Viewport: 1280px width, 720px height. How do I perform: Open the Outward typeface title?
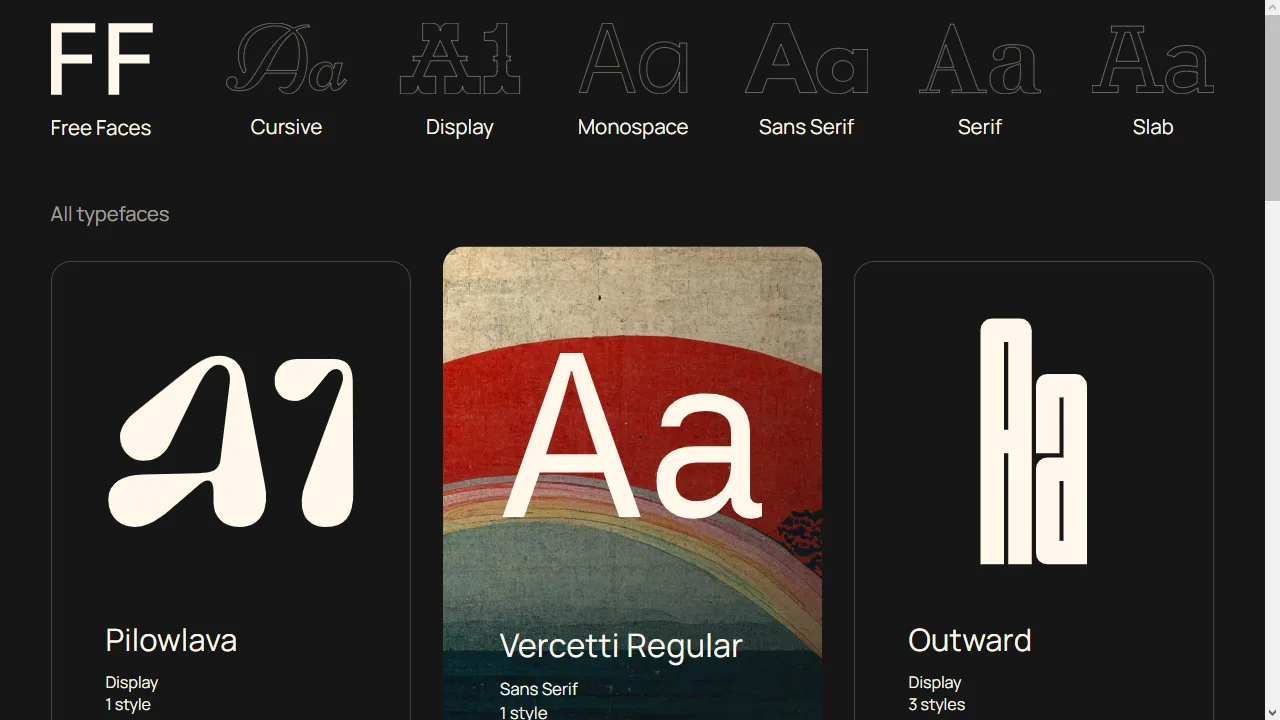[x=969, y=640]
